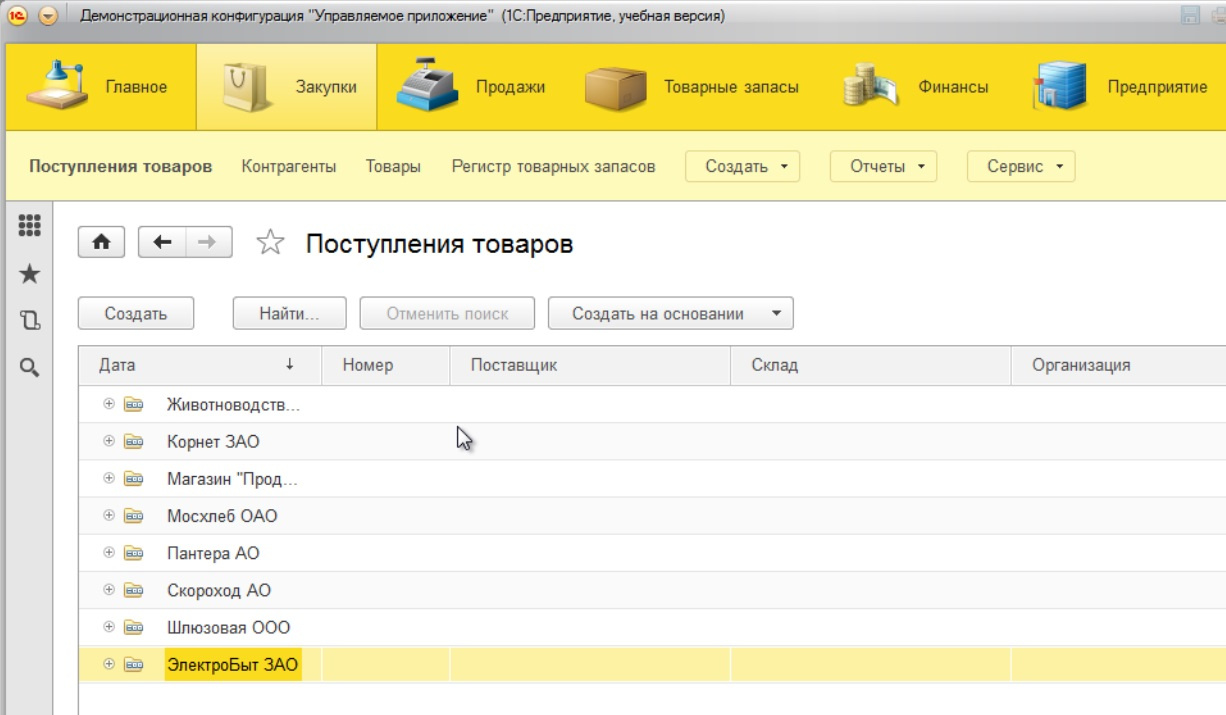This screenshot has height=715, width=1226.
Task: Switch to the Продажи section
Action: tap(470, 87)
